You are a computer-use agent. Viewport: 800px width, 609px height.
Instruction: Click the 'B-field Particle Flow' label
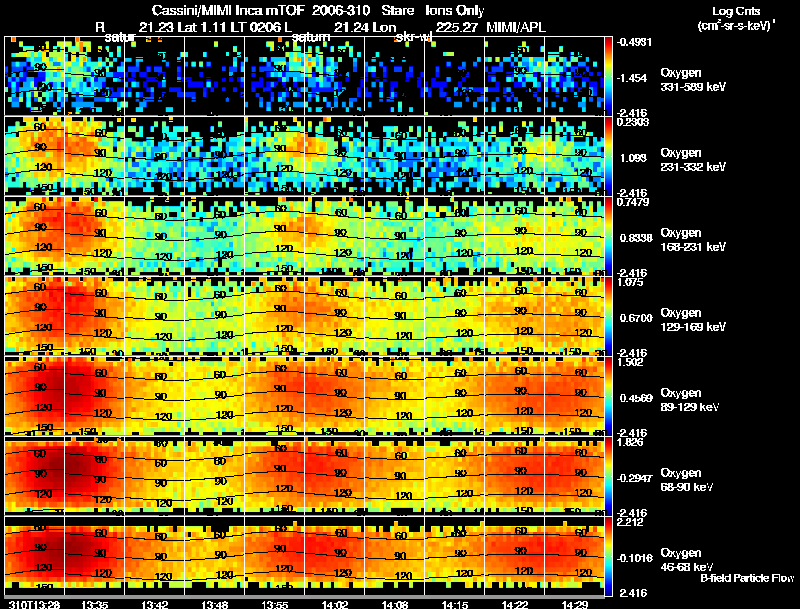[747, 578]
